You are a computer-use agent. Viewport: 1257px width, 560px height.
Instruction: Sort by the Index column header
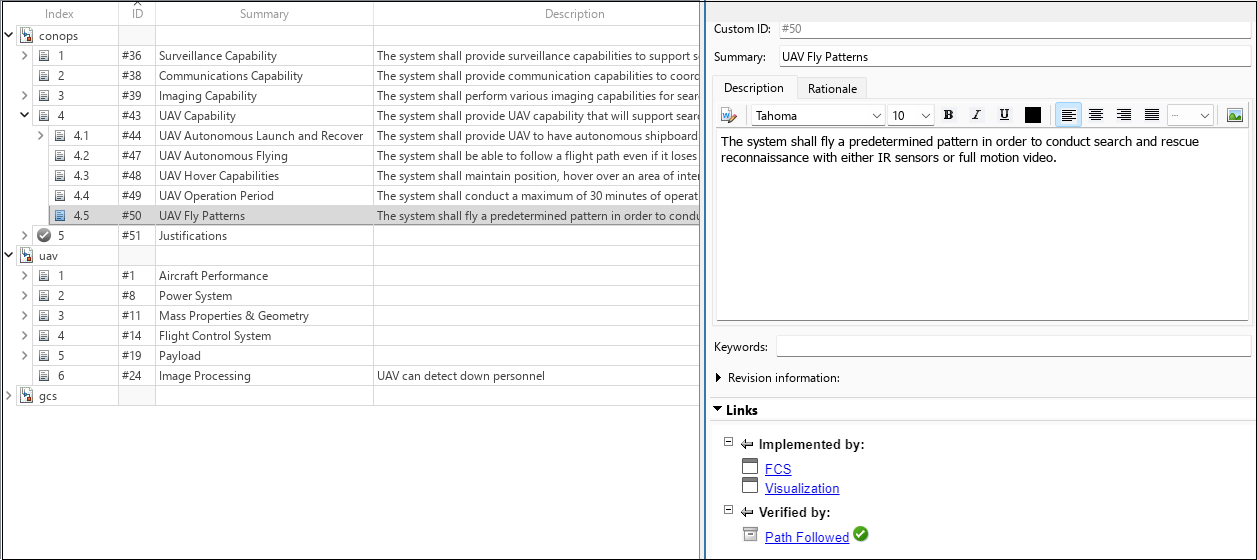tap(59, 14)
